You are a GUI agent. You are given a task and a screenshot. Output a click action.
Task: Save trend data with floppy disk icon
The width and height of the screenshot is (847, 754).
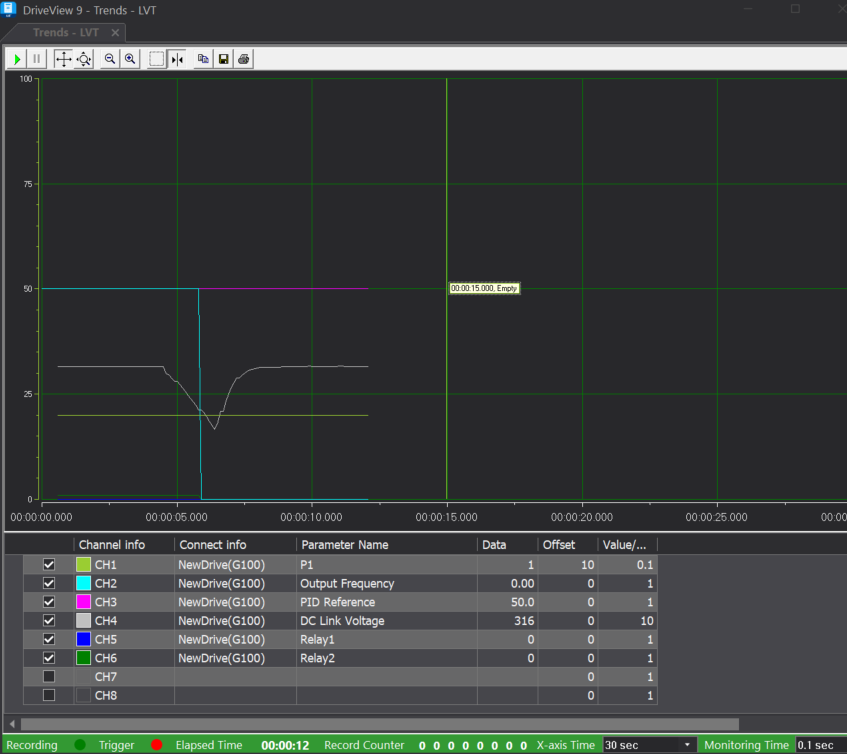[x=224, y=59]
